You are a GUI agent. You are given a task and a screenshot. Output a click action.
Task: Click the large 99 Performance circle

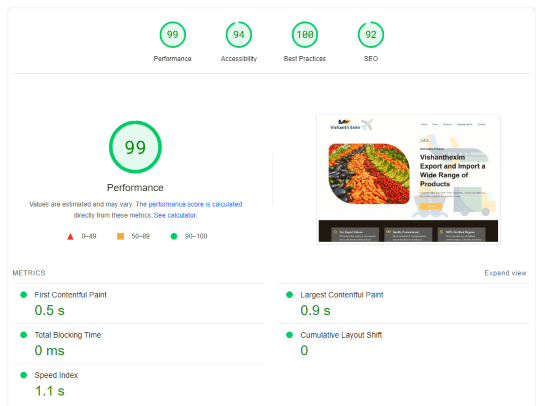coord(135,147)
